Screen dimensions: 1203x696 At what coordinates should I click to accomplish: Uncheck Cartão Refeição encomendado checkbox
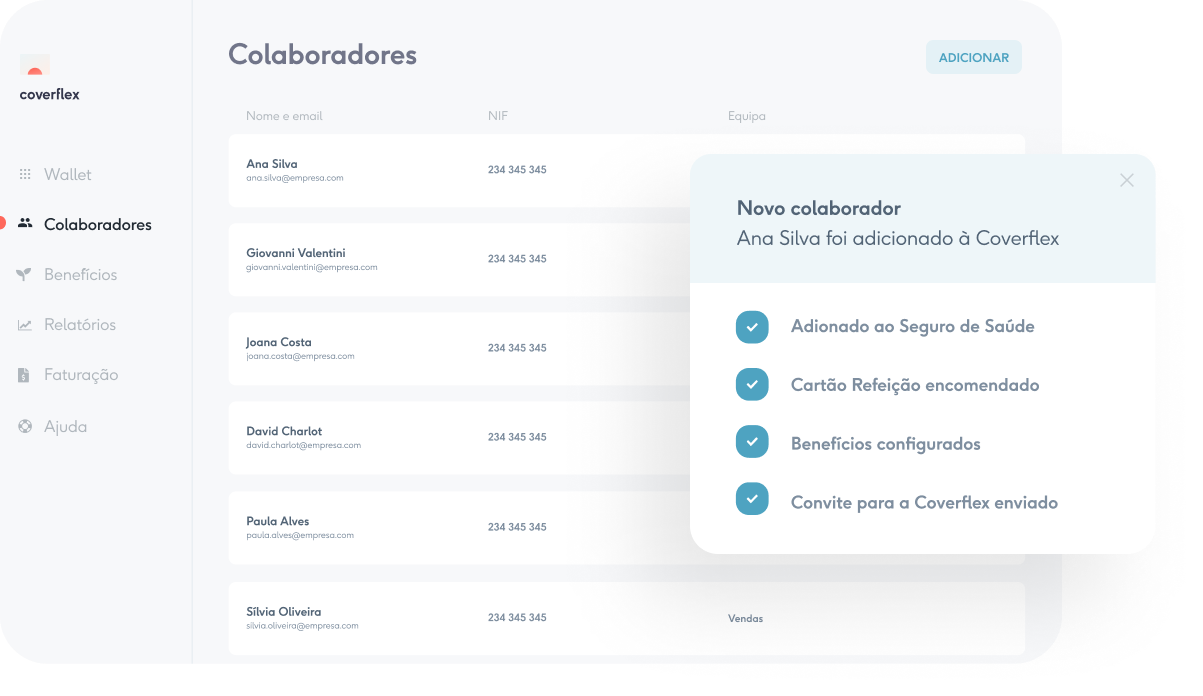pos(752,385)
